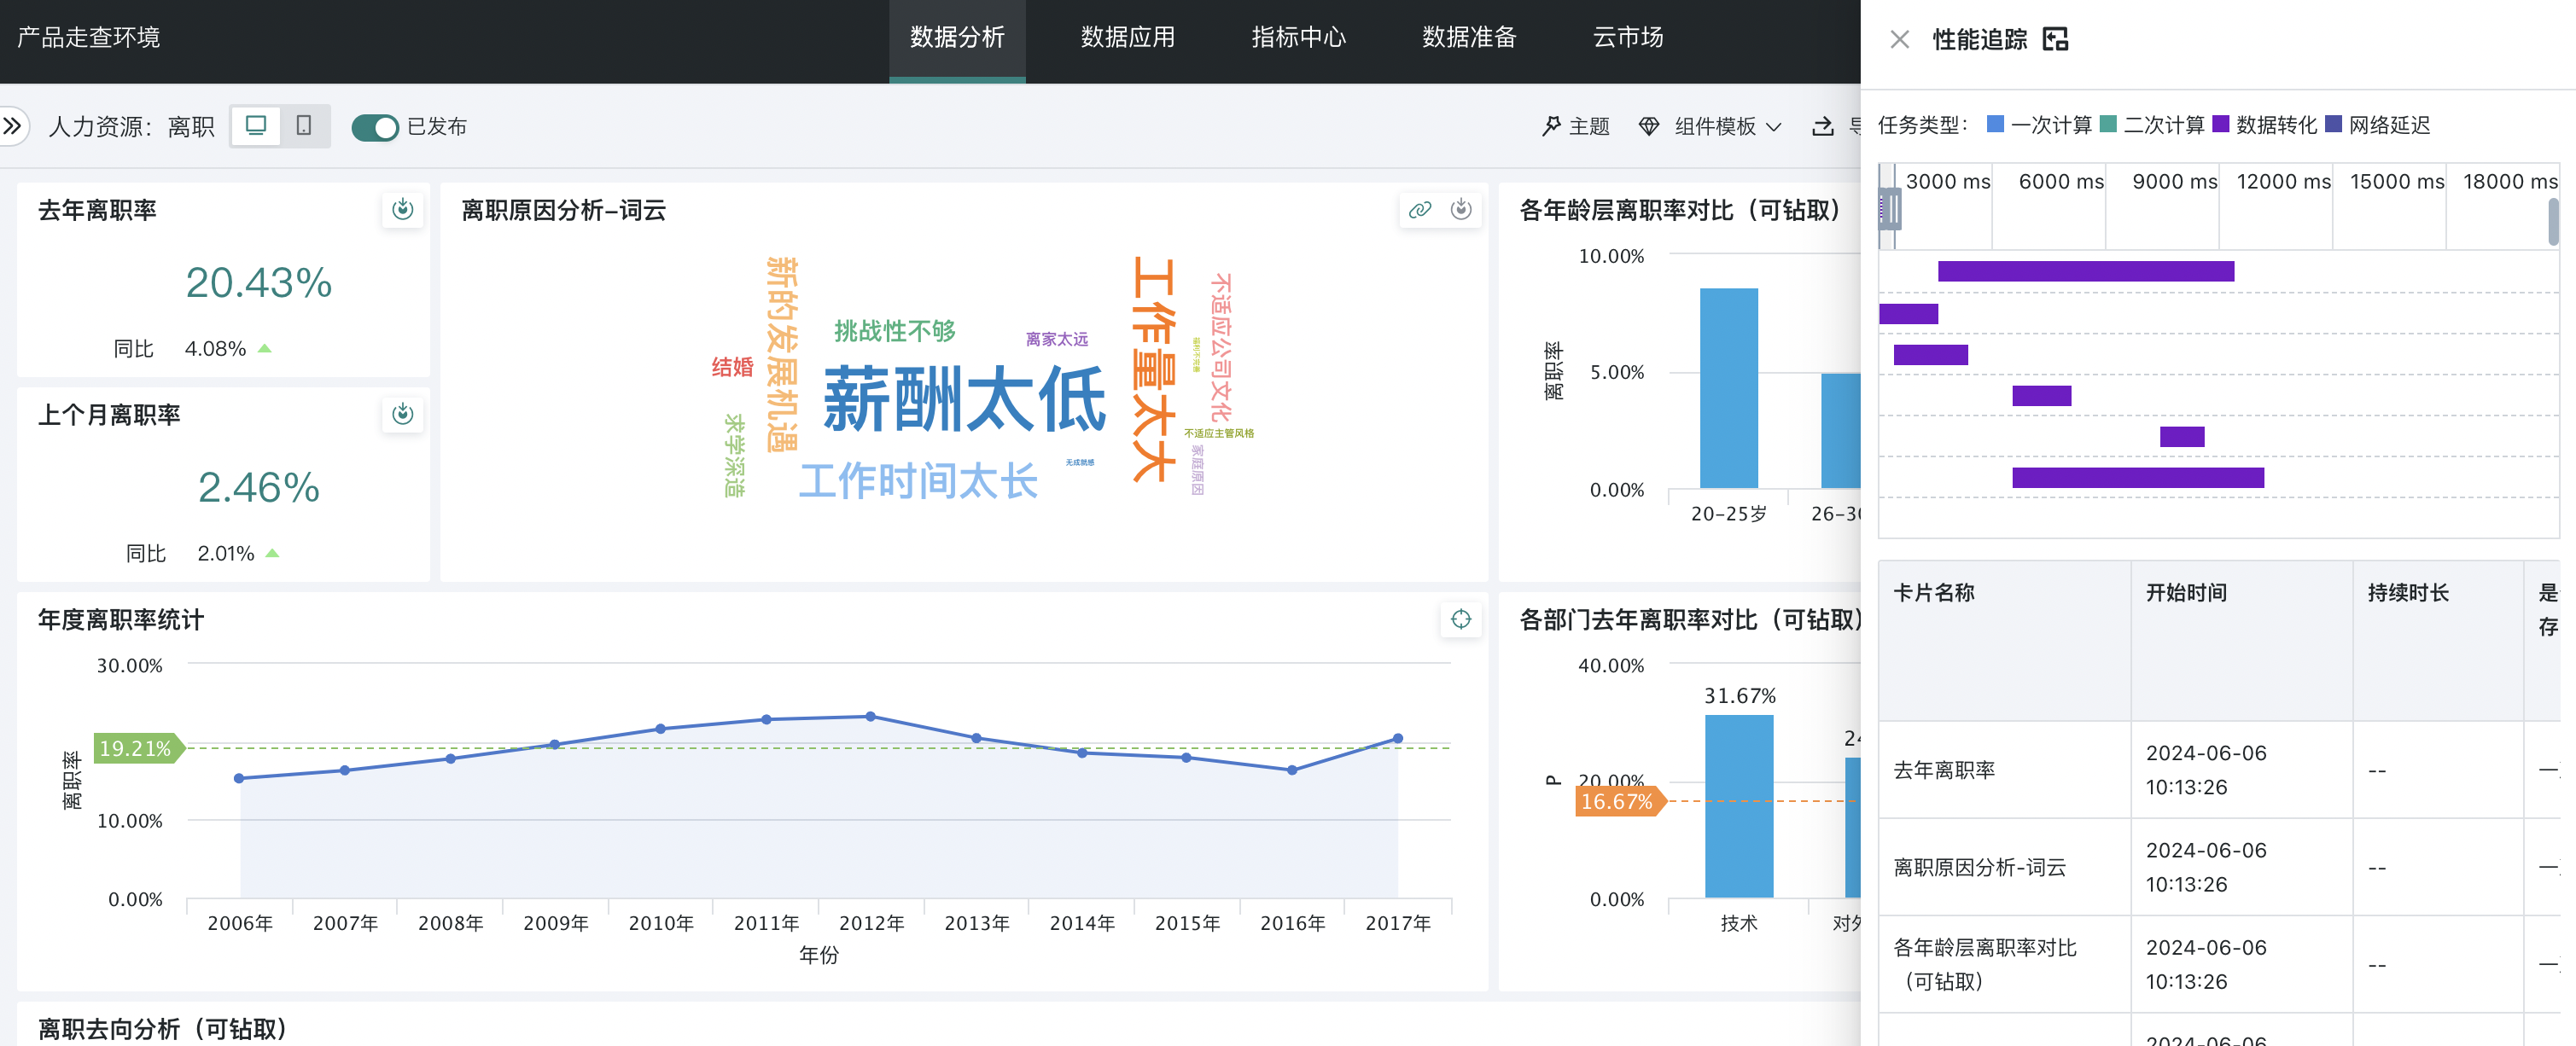Image resolution: width=2576 pixels, height=1046 pixels.
Task: Click the 19.21% average line label
Action: coord(137,748)
